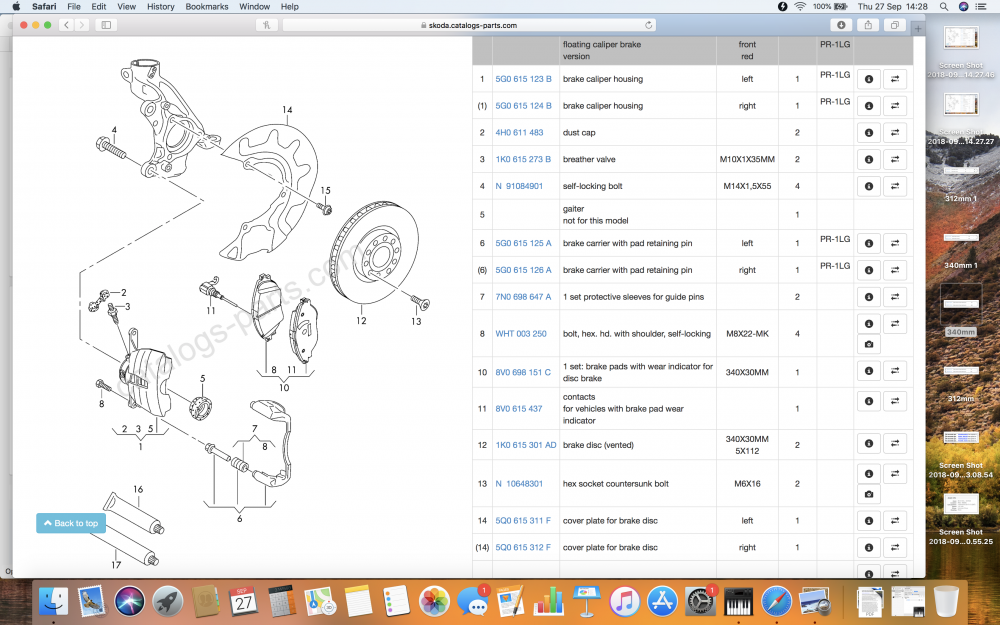Open info for brake caliper housing left
The height and width of the screenshot is (625, 1000).
(x=869, y=79)
